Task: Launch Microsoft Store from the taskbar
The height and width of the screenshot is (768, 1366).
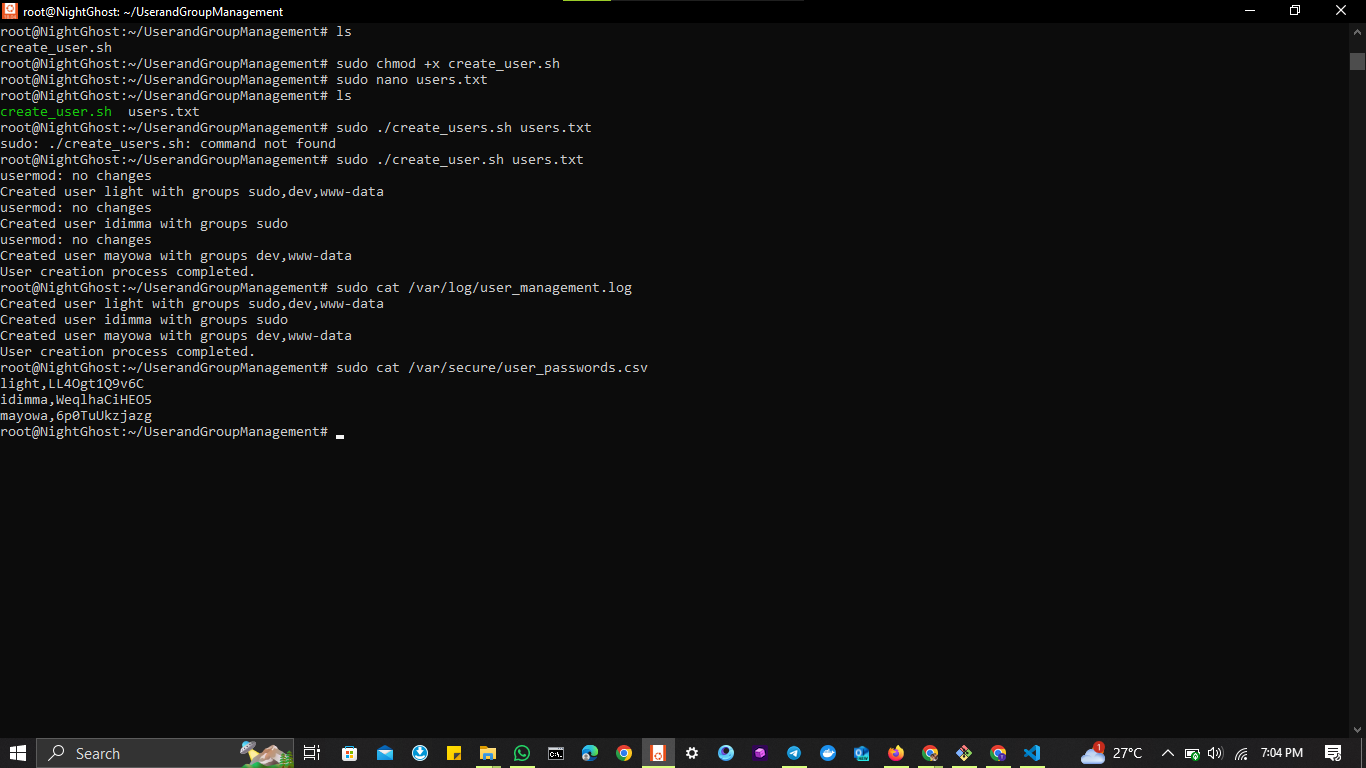Action: pyautogui.click(x=349, y=753)
